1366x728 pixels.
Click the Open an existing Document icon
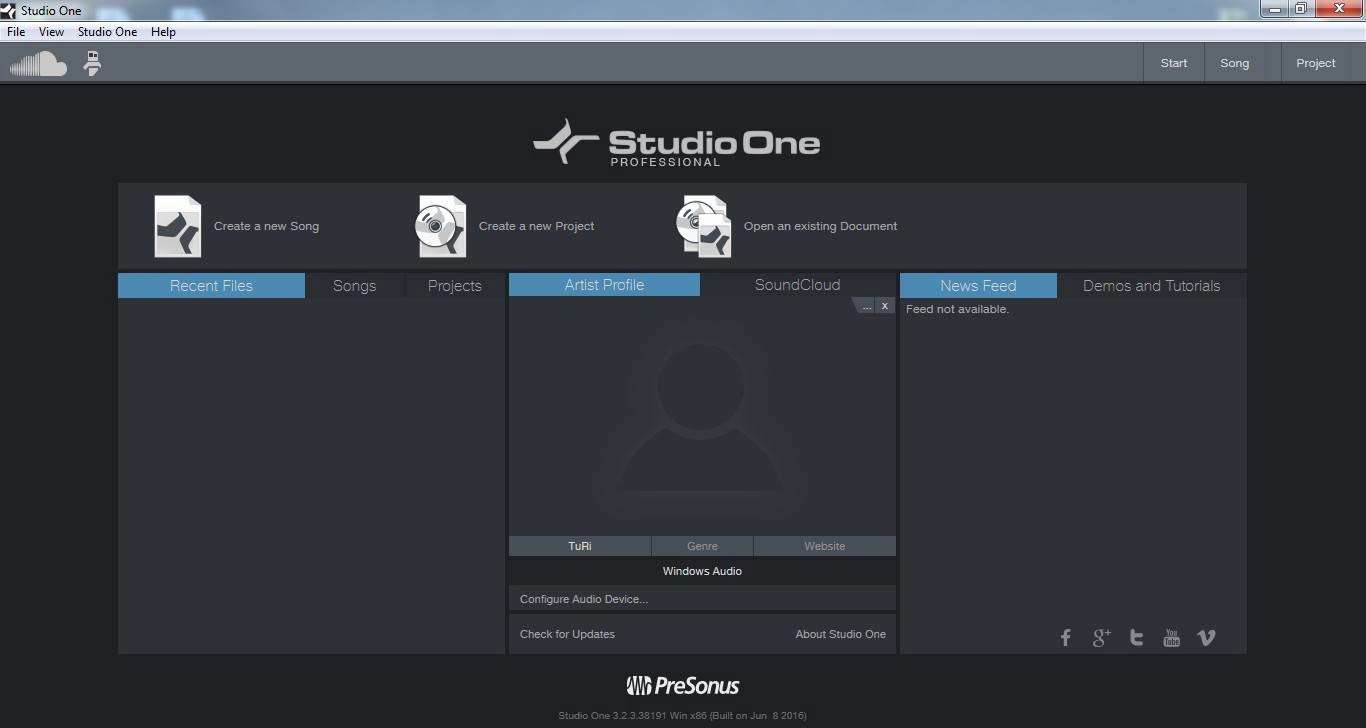(x=704, y=226)
